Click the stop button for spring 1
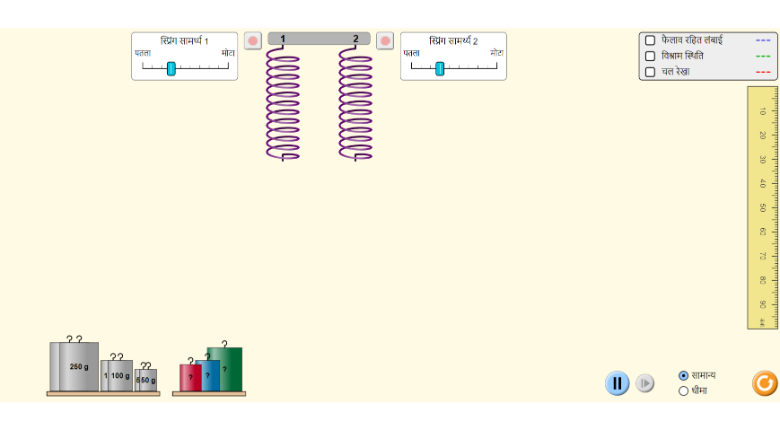The height and width of the screenshot is (430, 780). [x=253, y=41]
